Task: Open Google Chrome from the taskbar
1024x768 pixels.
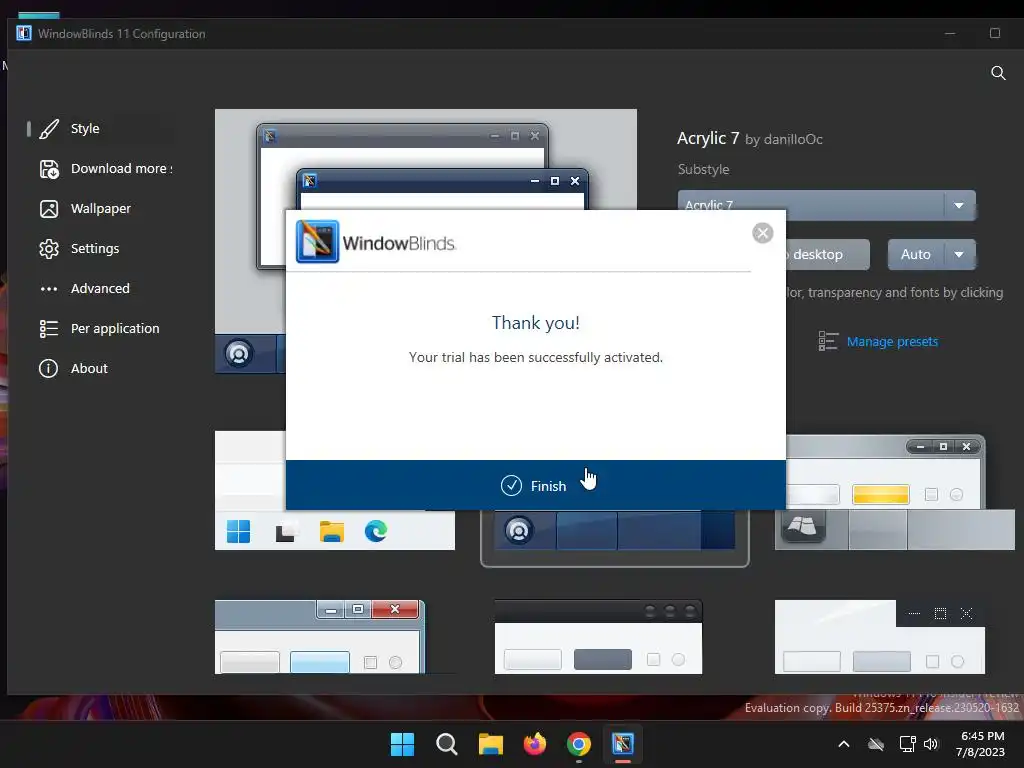Action: click(579, 744)
